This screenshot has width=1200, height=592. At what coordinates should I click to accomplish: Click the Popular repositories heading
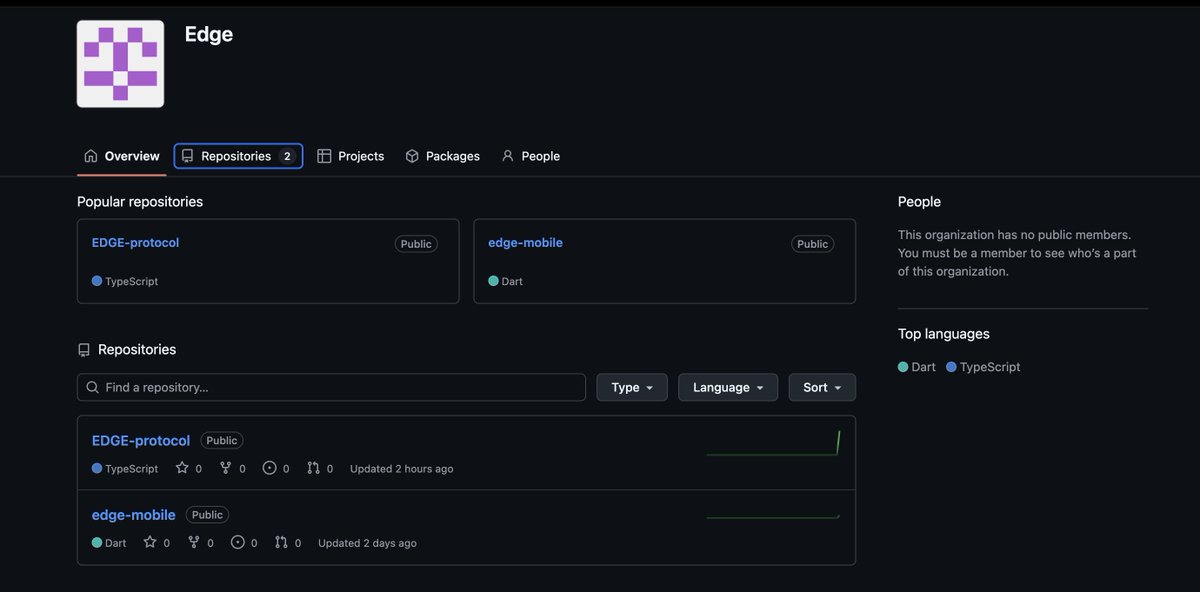(140, 202)
